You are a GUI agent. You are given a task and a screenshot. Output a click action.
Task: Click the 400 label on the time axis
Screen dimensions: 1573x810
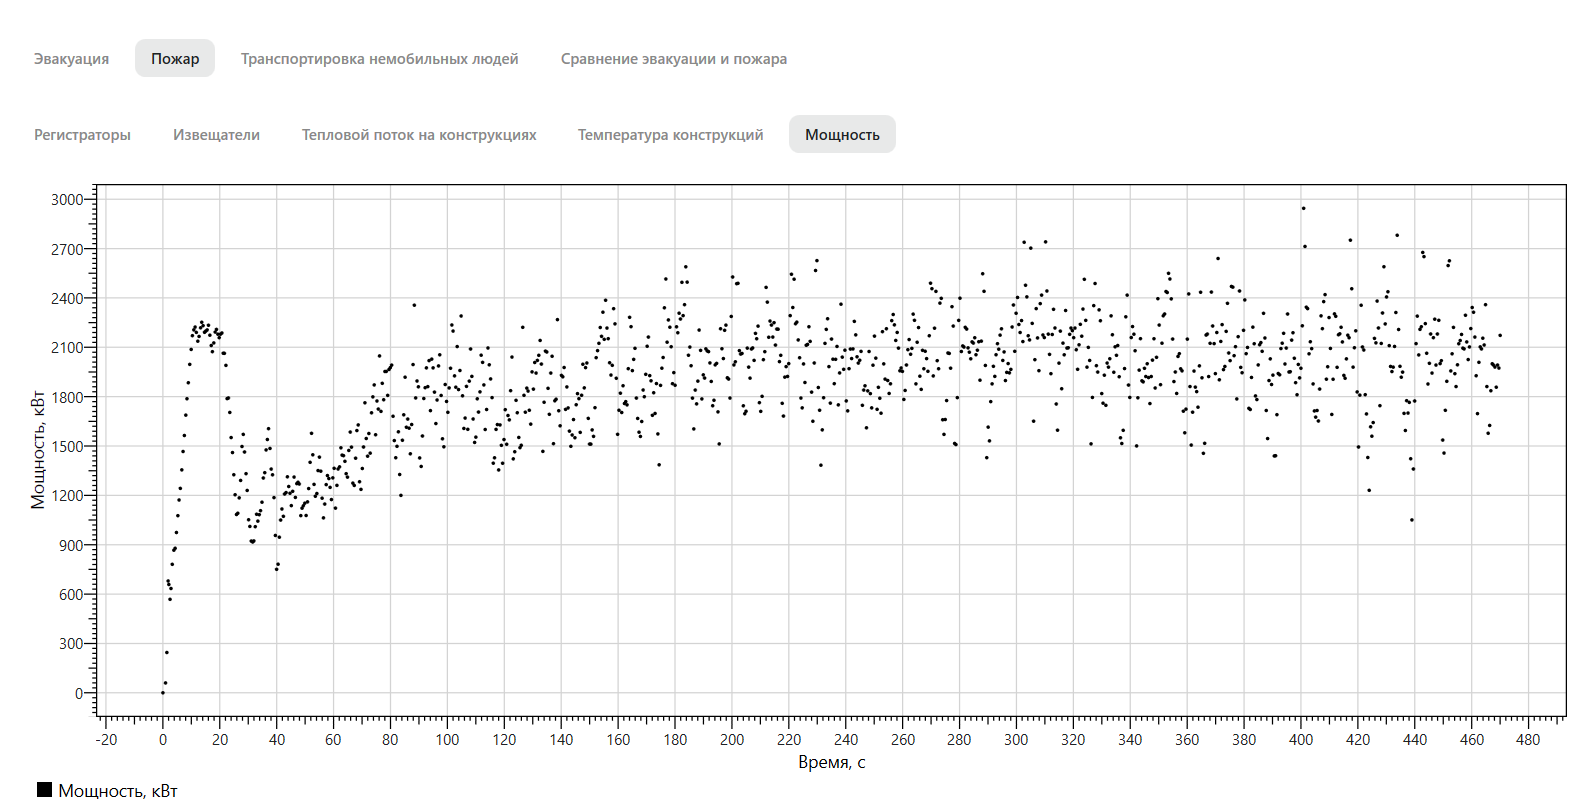(x=1301, y=740)
